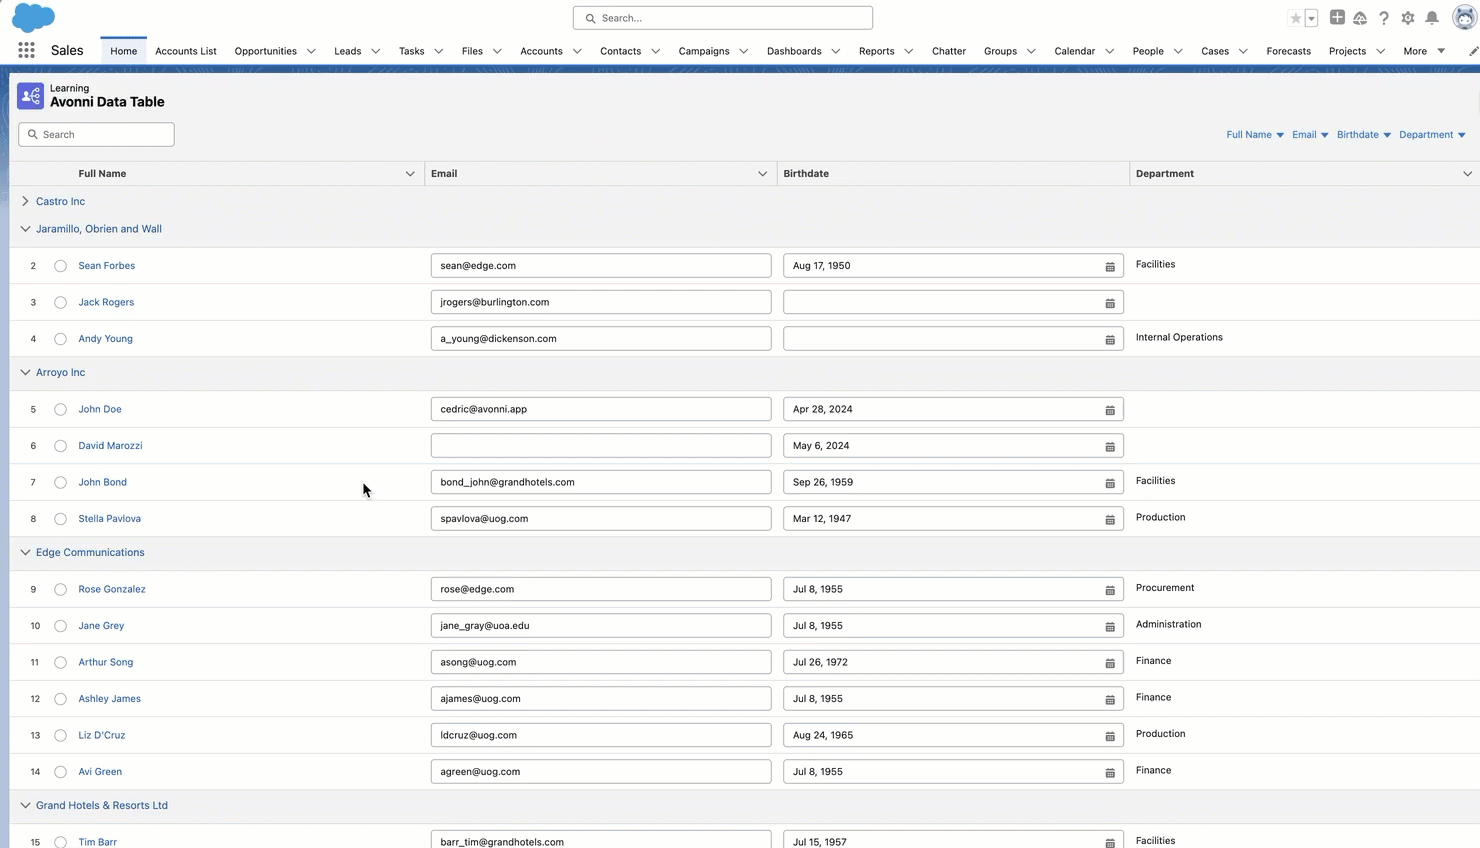Select the radio button for Rose Gonzalez

(x=60, y=590)
